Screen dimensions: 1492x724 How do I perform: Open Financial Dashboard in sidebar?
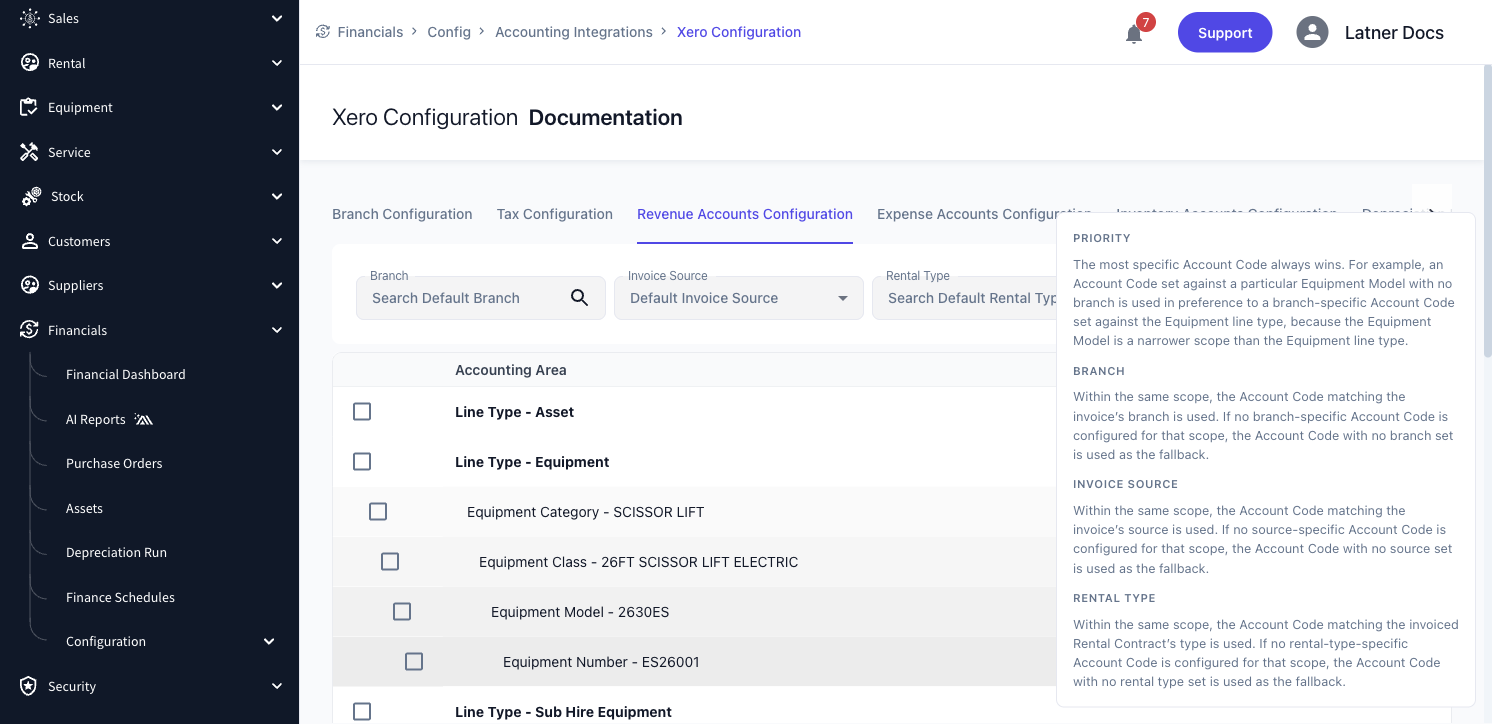(x=126, y=374)
